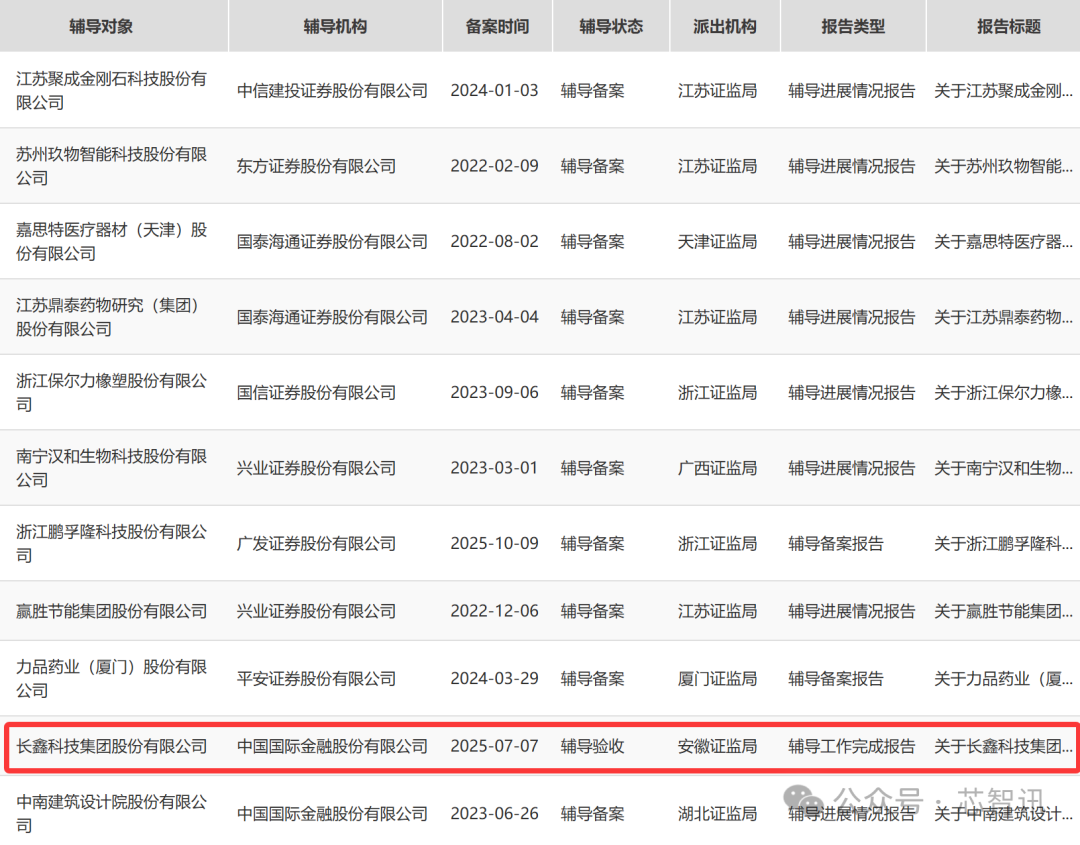
Task: Open the 关于苏州玖物智能 report link
Action: [1003, 166]
